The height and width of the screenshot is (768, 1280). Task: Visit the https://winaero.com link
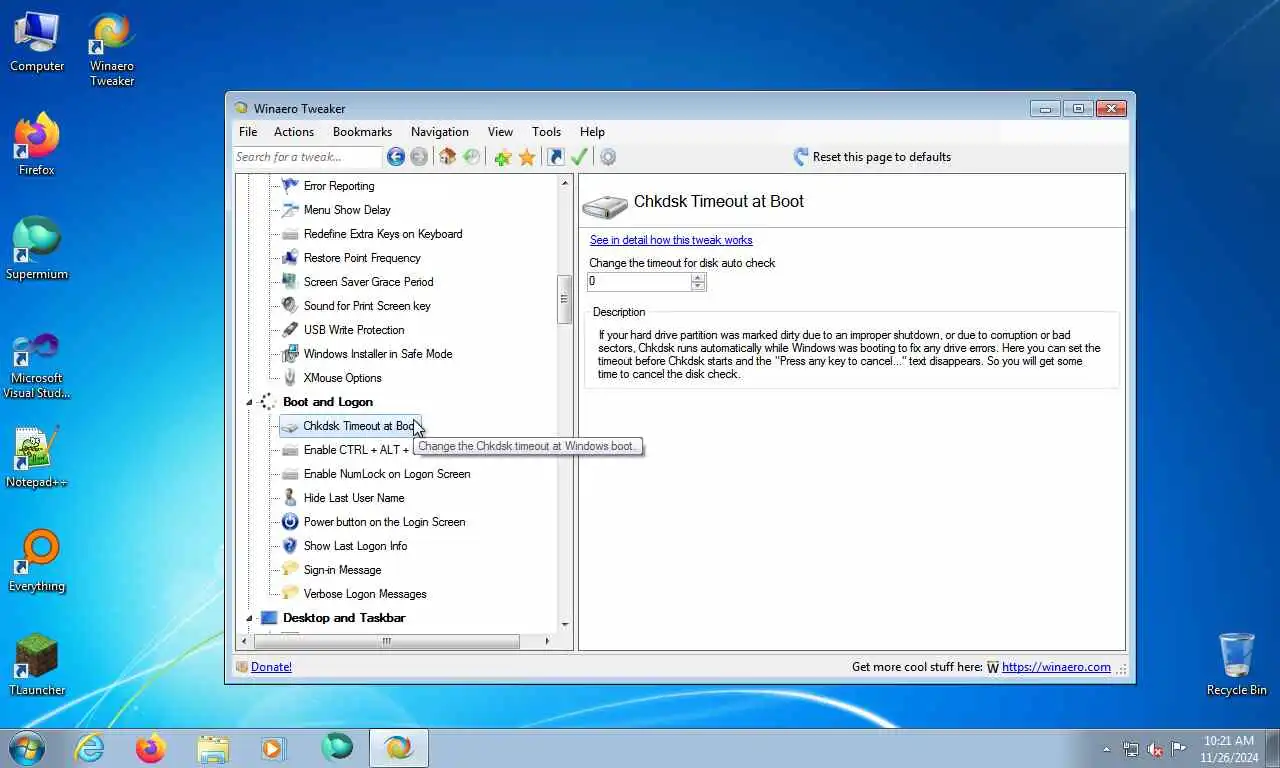pos(1056,667)
